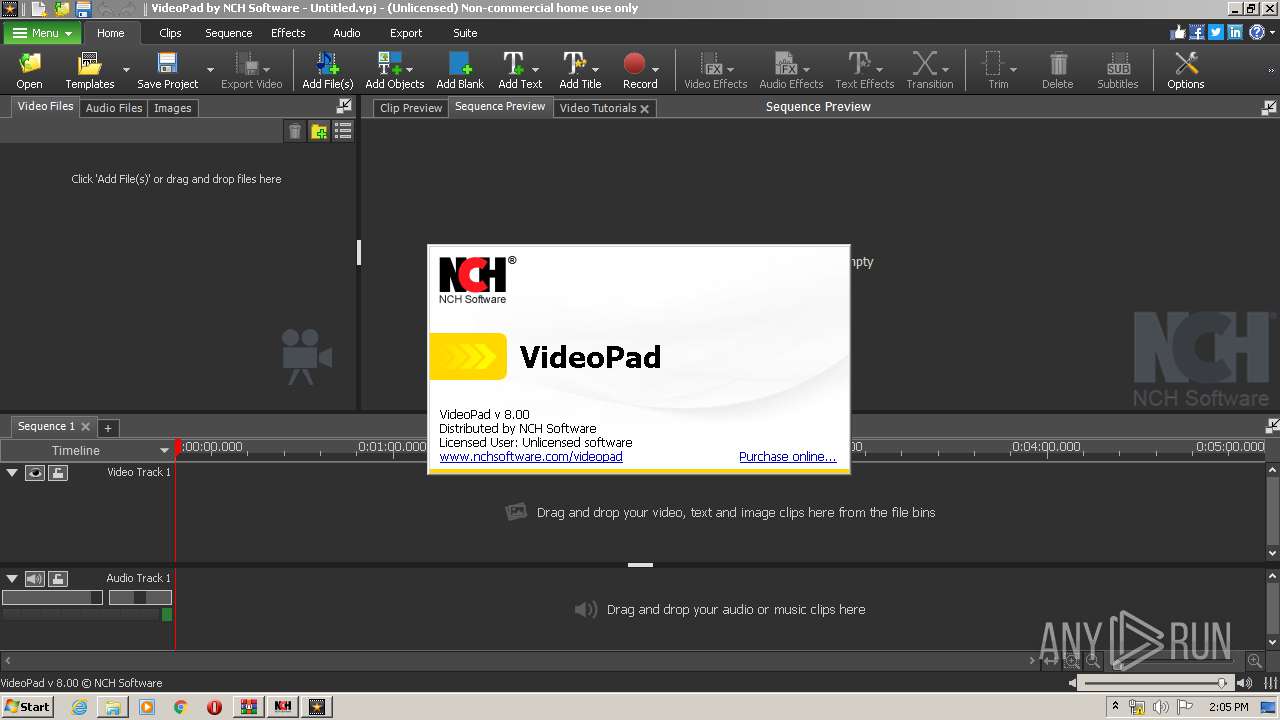Expand the Add Objects dropdown arrow
This screenshot has width=1280, height=720.
[410, 70]
